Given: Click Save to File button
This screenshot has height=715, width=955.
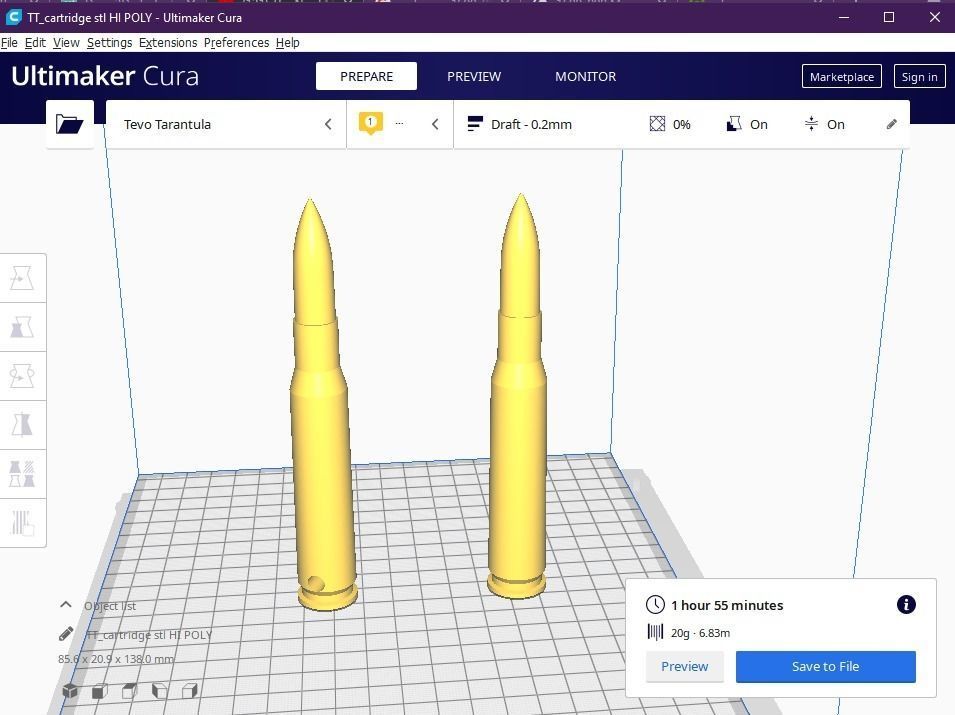Looking at the screenshot, I should coord(825,666).
